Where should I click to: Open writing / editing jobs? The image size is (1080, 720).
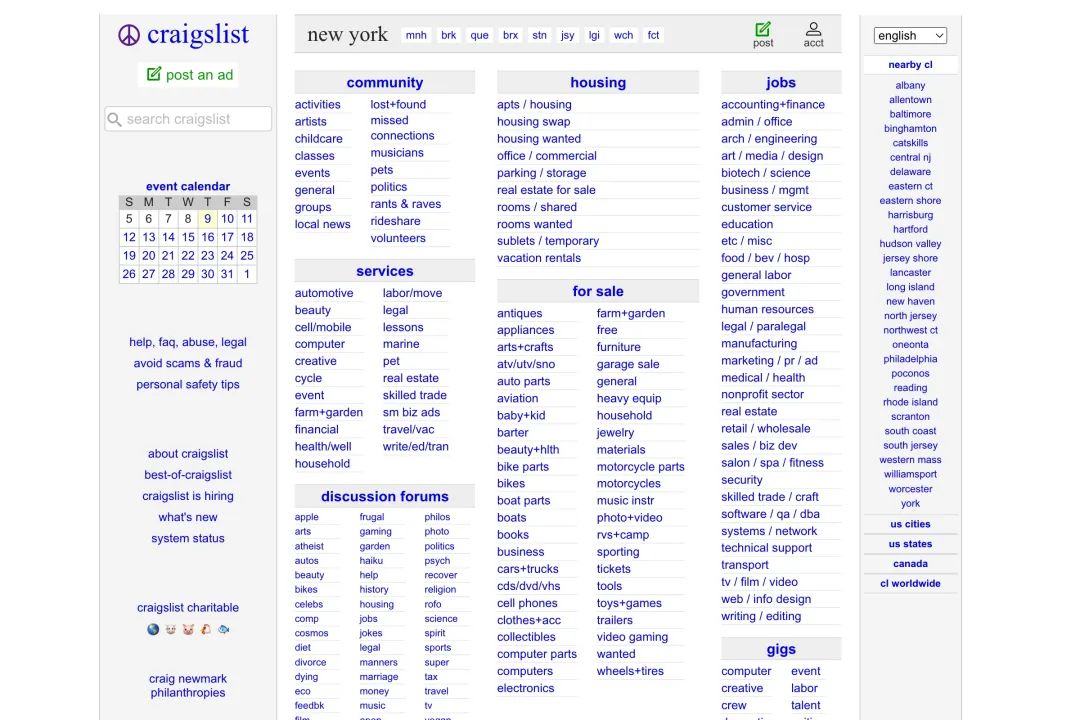coord(761,617)
